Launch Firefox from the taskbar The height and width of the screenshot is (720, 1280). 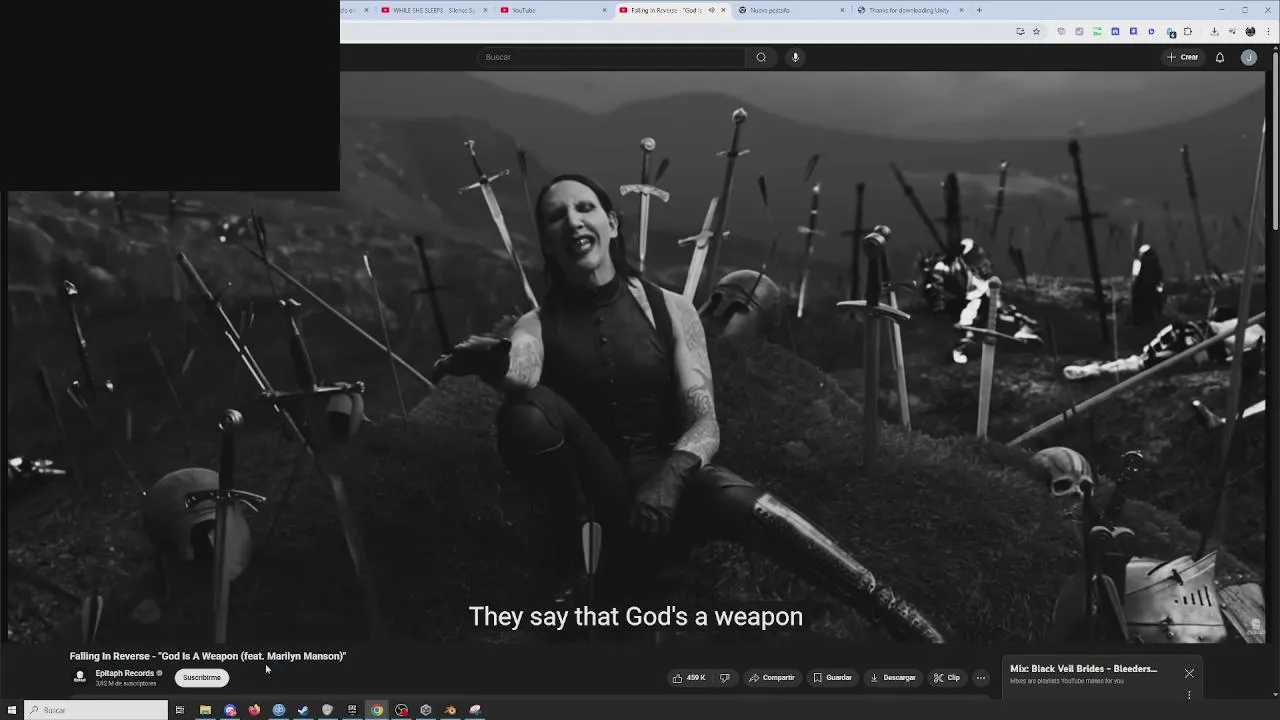tap(254, 710)
